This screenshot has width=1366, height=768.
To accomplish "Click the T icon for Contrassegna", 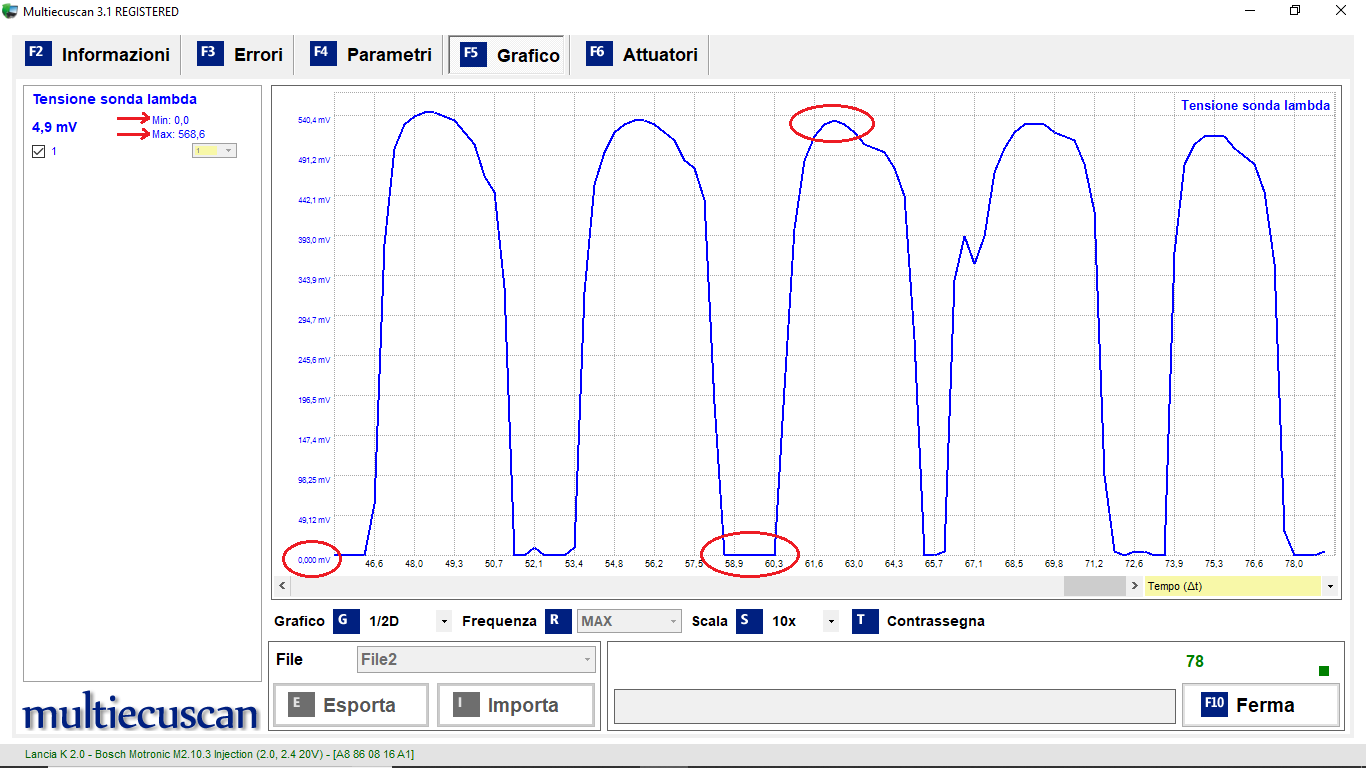I will (865, 621).
